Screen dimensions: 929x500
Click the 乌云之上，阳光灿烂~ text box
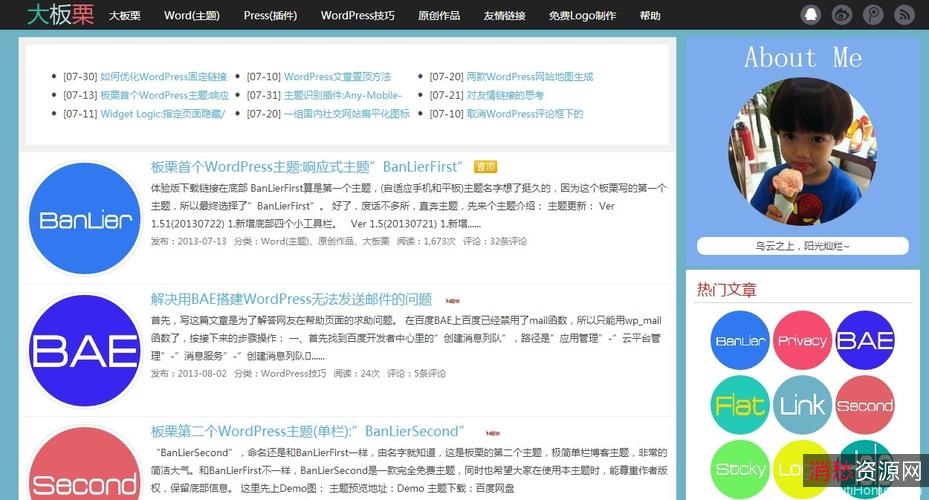[802, 246]
